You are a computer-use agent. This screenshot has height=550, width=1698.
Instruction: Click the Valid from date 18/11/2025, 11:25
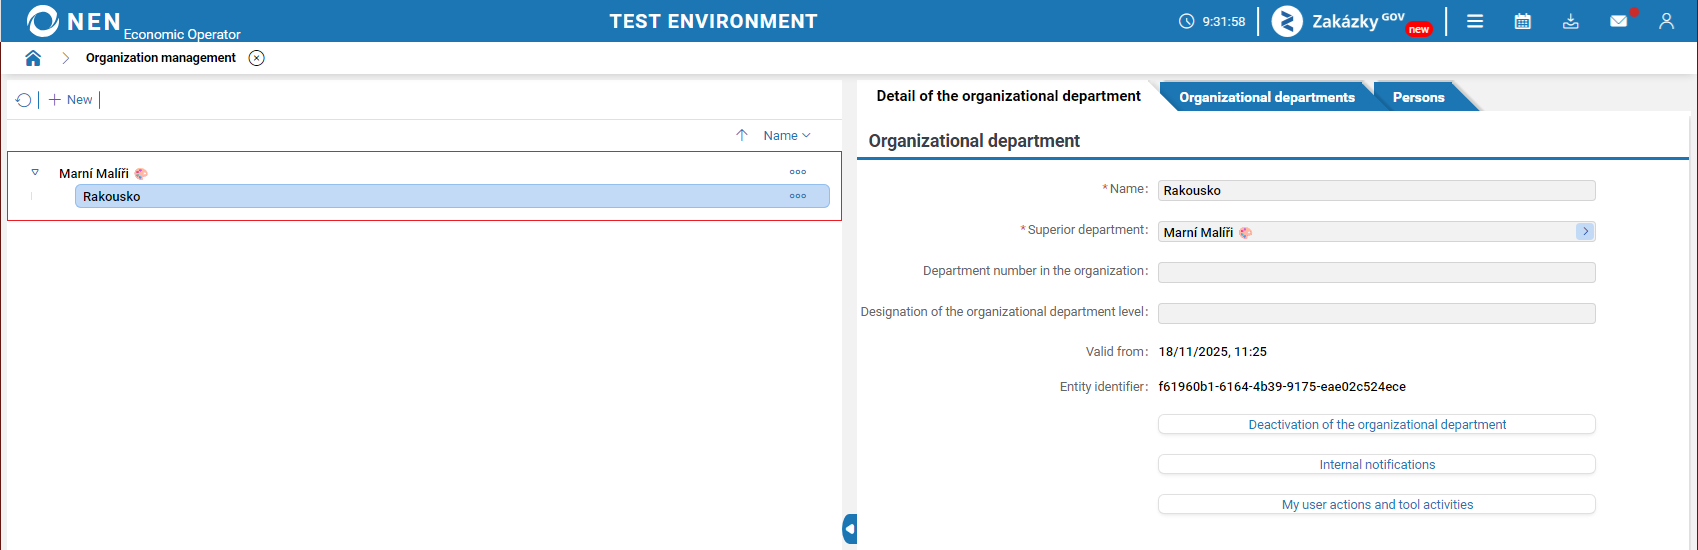[x=1212, y=352]
